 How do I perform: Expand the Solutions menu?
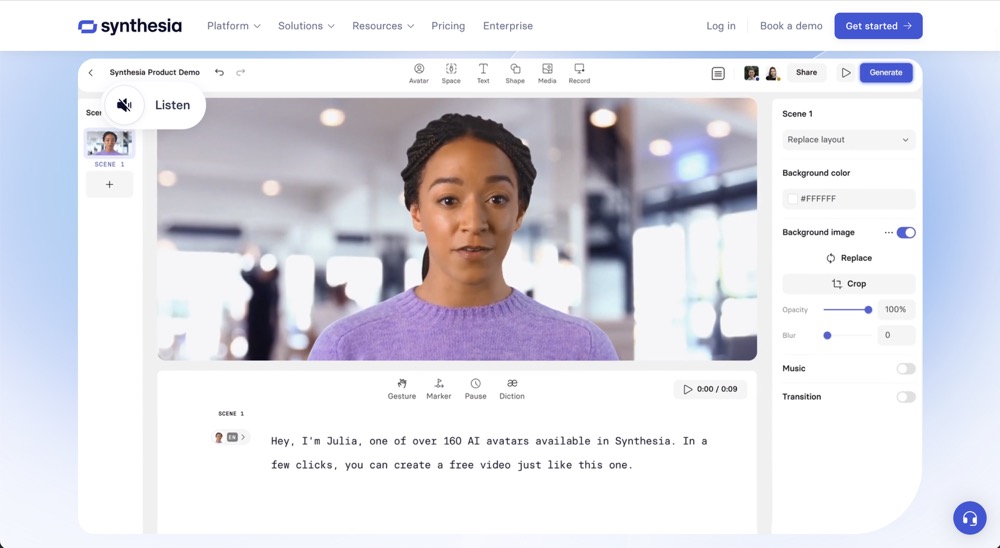tap(306, 26)
